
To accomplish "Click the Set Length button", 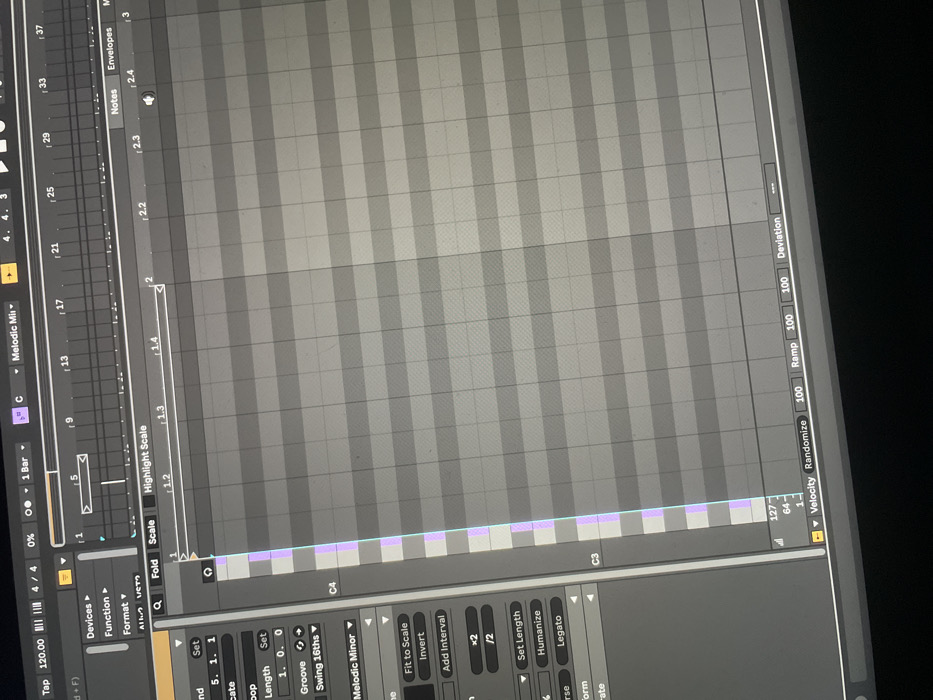I will 519,636.
